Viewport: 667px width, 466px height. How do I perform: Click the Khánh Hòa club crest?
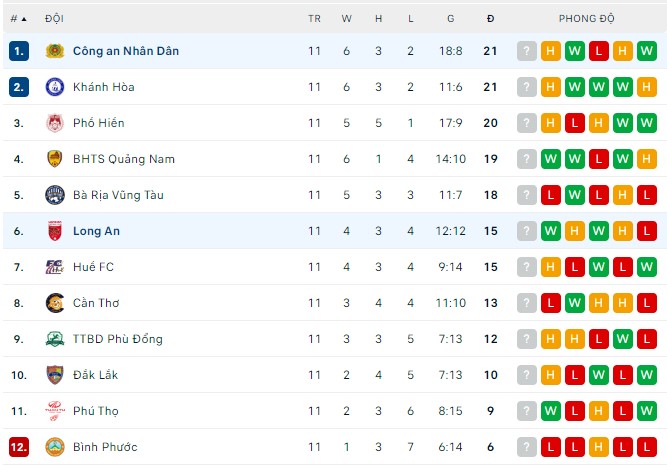coord(55,87)
